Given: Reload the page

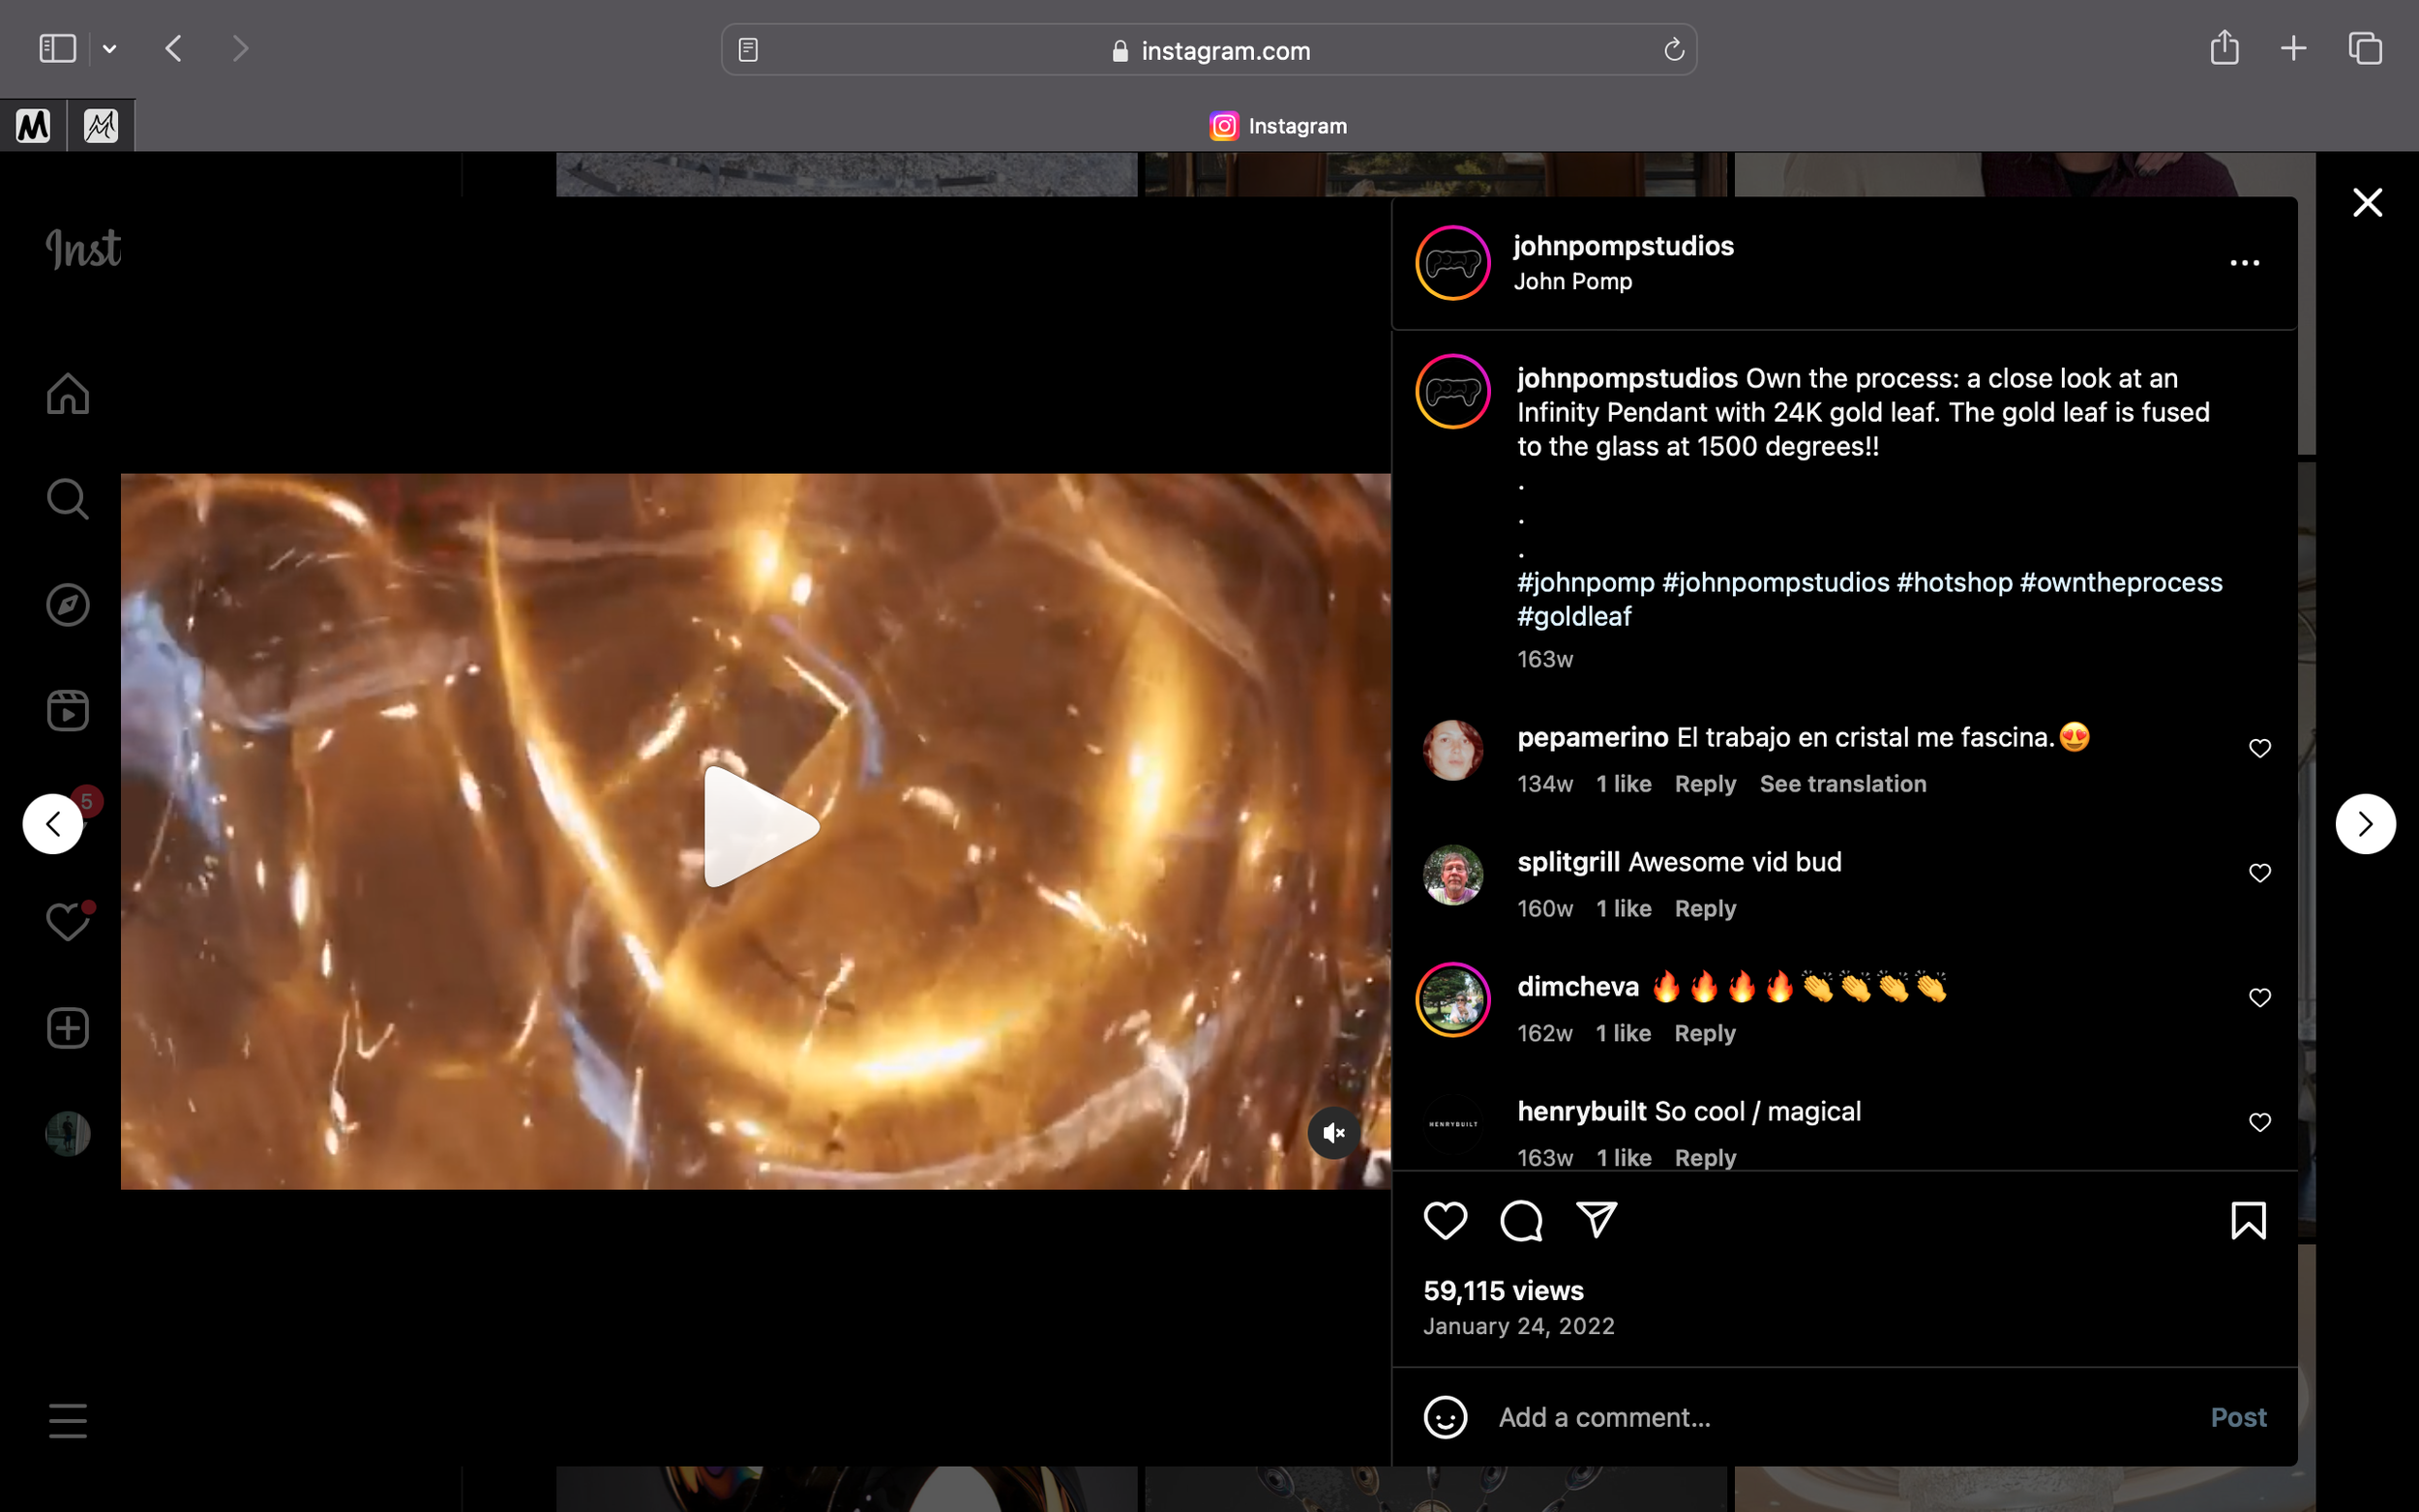Looking at the screenshot, I should (1674, 50).
